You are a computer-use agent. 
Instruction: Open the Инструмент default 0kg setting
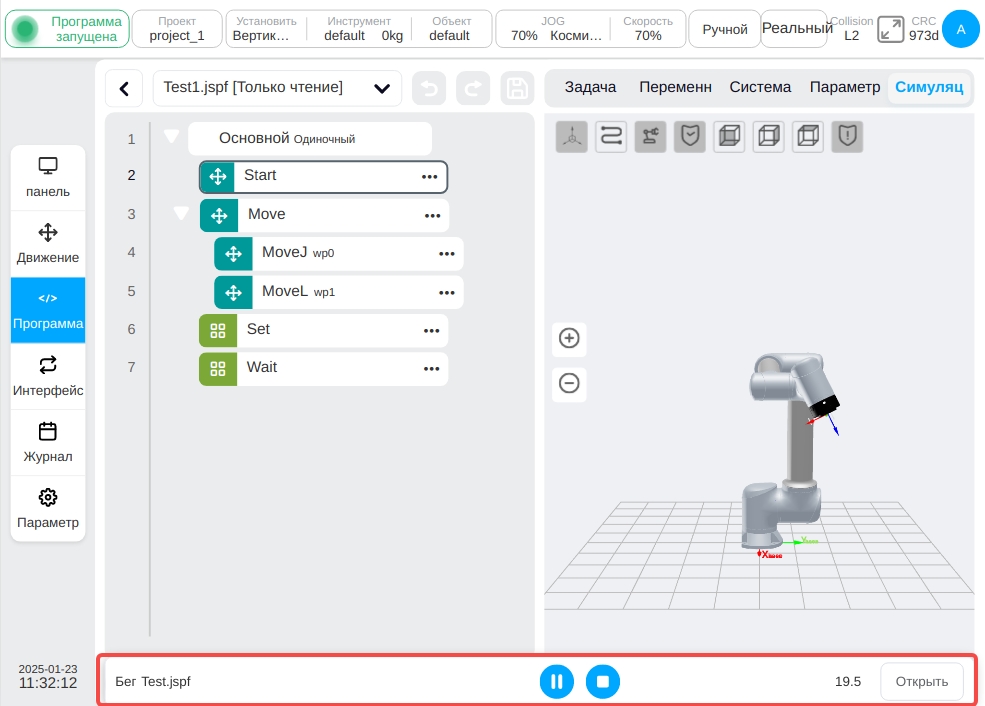pos(359,29)
